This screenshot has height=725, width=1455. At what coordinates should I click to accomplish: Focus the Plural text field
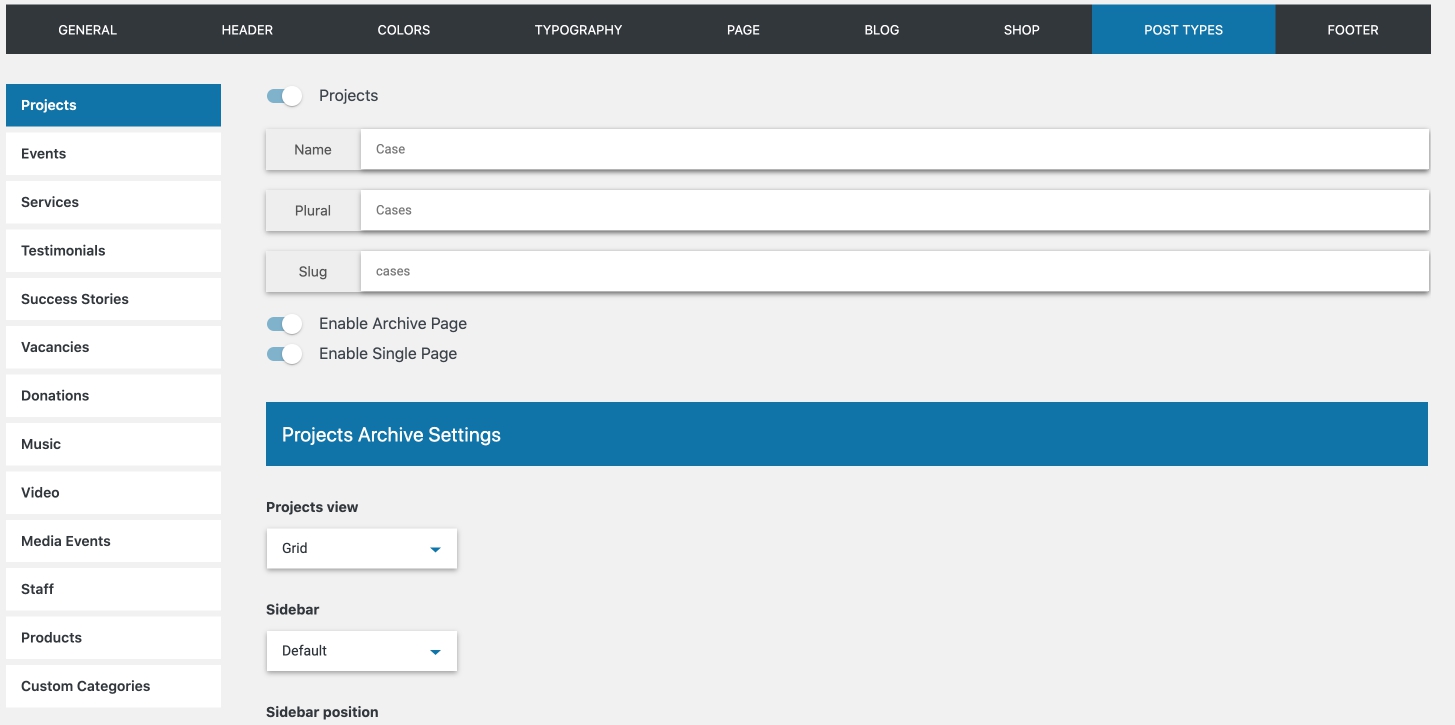point(893,210)
